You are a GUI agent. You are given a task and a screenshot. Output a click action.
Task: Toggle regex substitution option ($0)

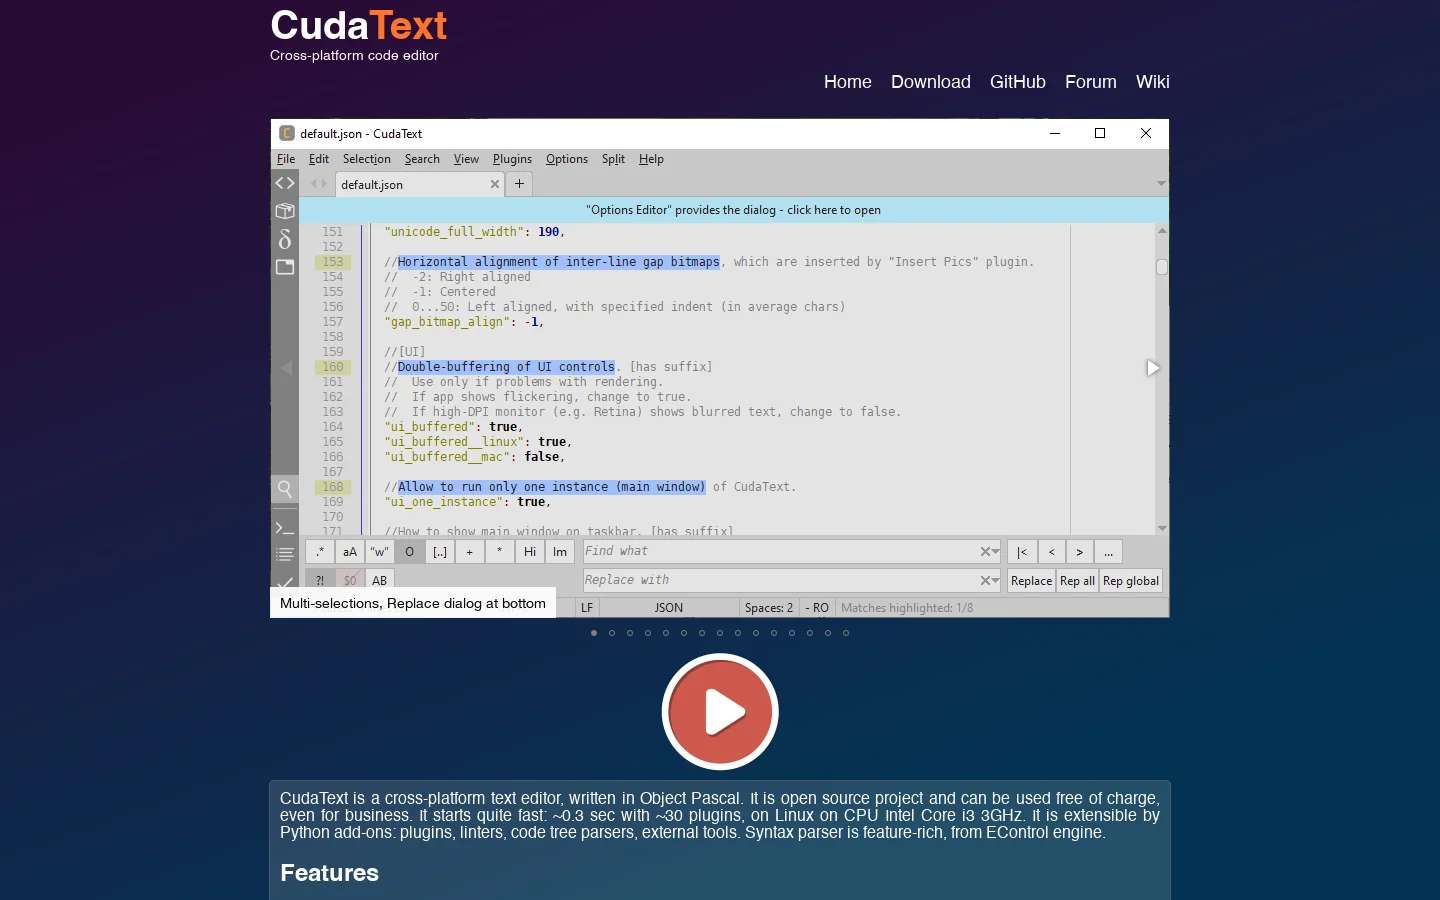(350, 580)
